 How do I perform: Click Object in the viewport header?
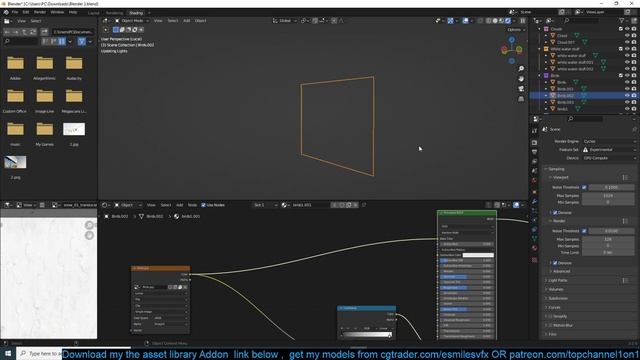[x=200, y=20]
